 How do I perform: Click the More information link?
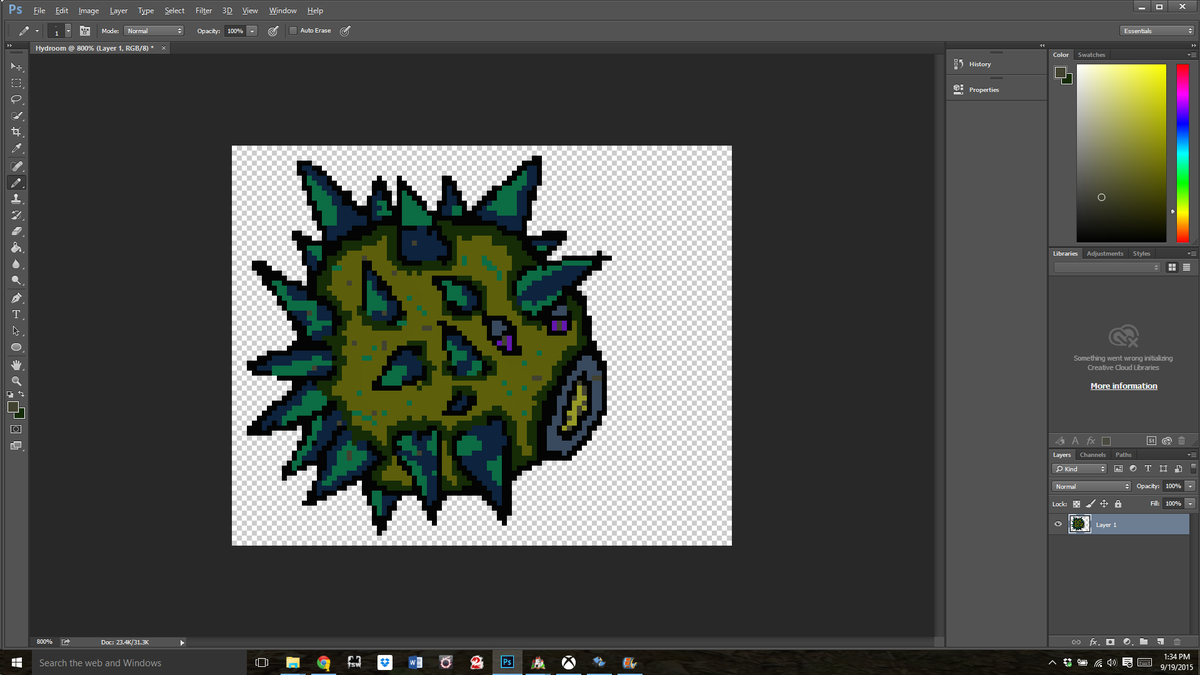[1124, 386]
